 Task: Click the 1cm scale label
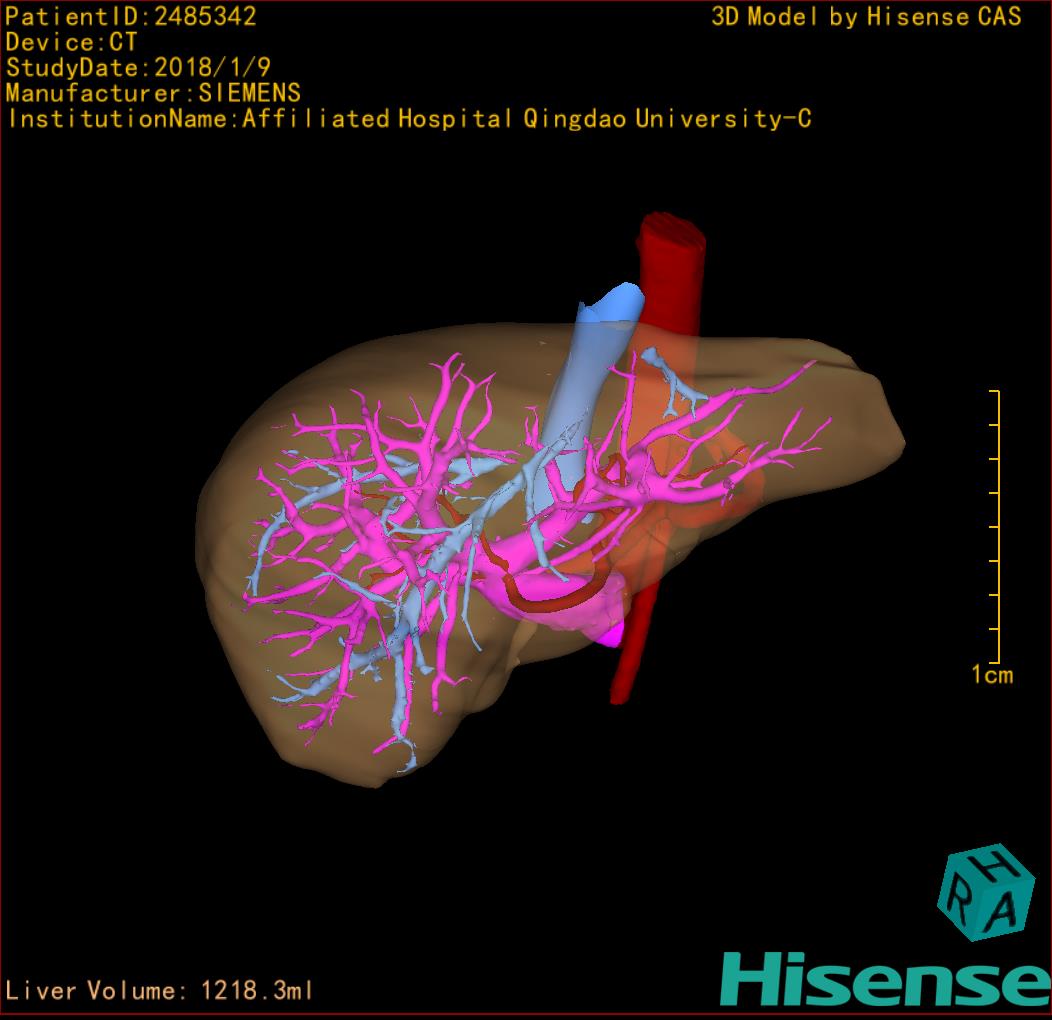coord(992,674)
